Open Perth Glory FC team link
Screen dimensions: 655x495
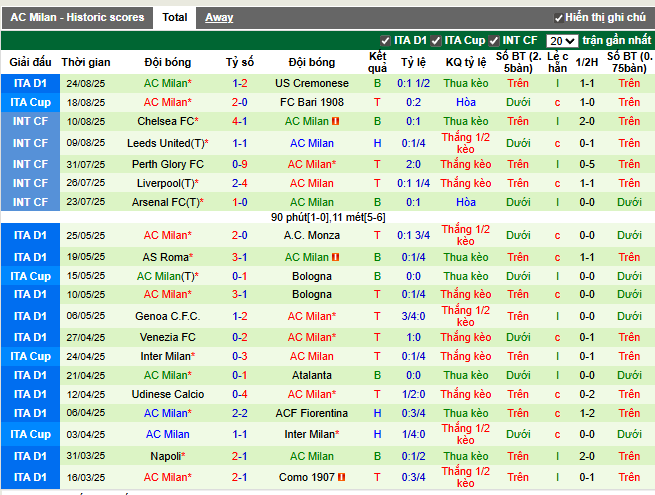168,164
